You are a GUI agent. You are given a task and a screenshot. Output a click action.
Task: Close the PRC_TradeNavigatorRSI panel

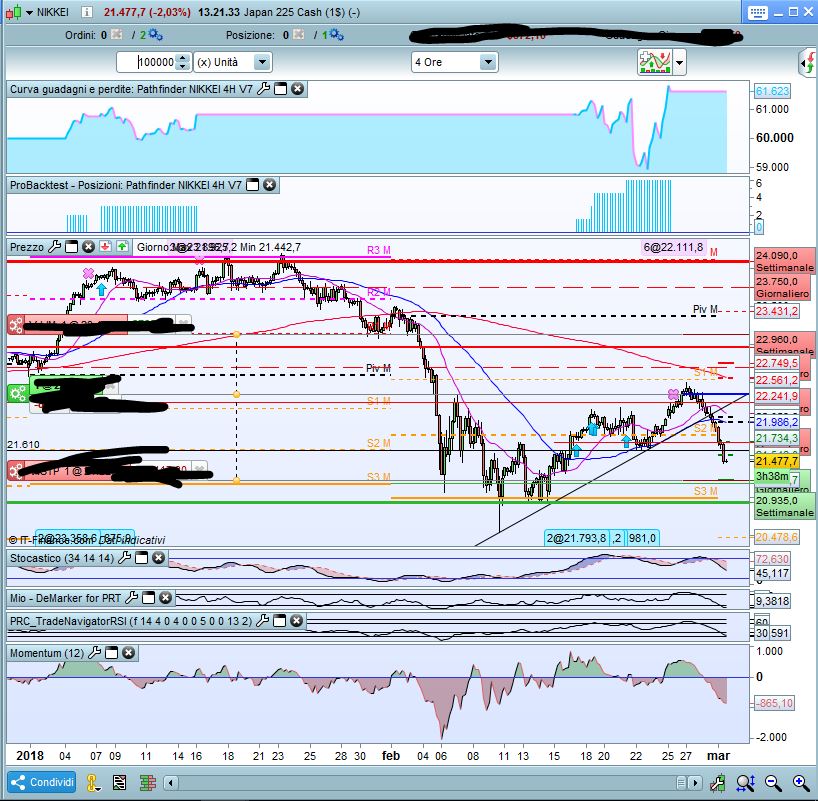click(x=296, y=620)
